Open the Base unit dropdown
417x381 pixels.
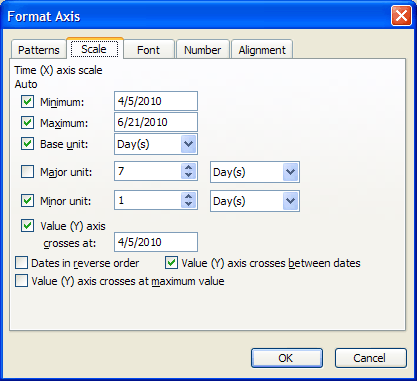(188, 144)
